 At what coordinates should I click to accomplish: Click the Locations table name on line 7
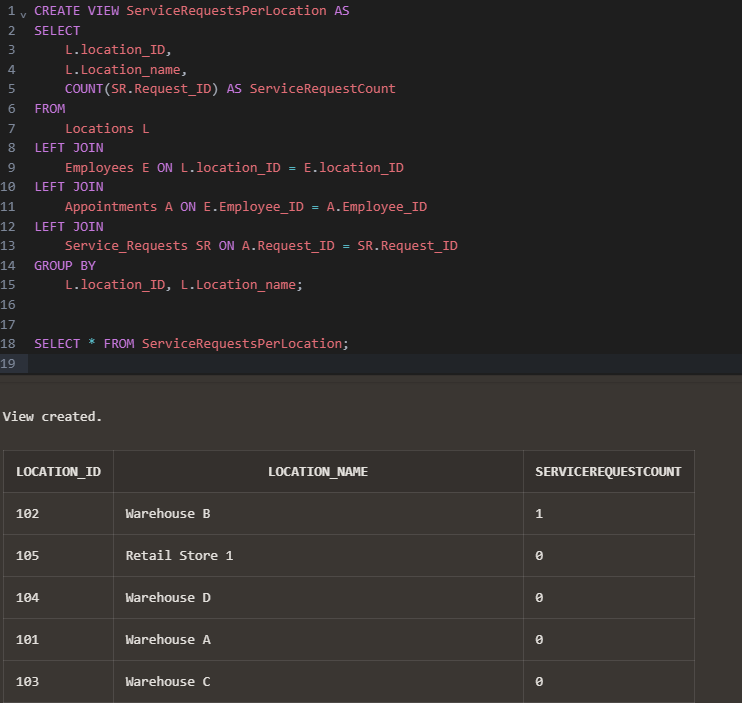pos(99,129)
